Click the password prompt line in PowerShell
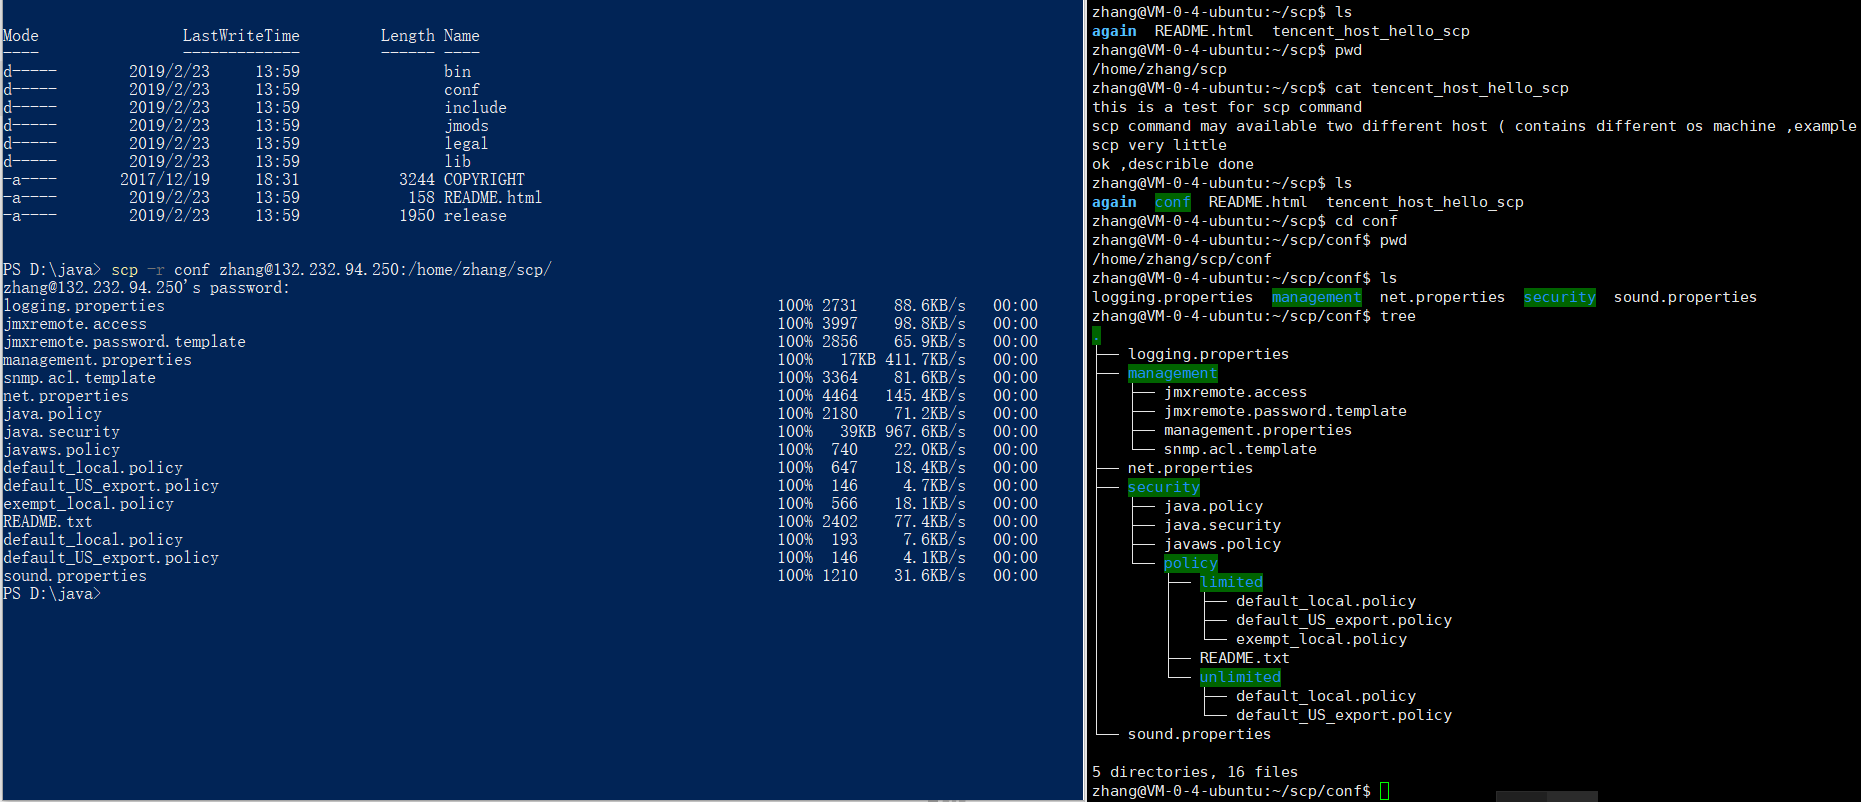Viewport: 1861px width, 802px height. tap(146, 288)
